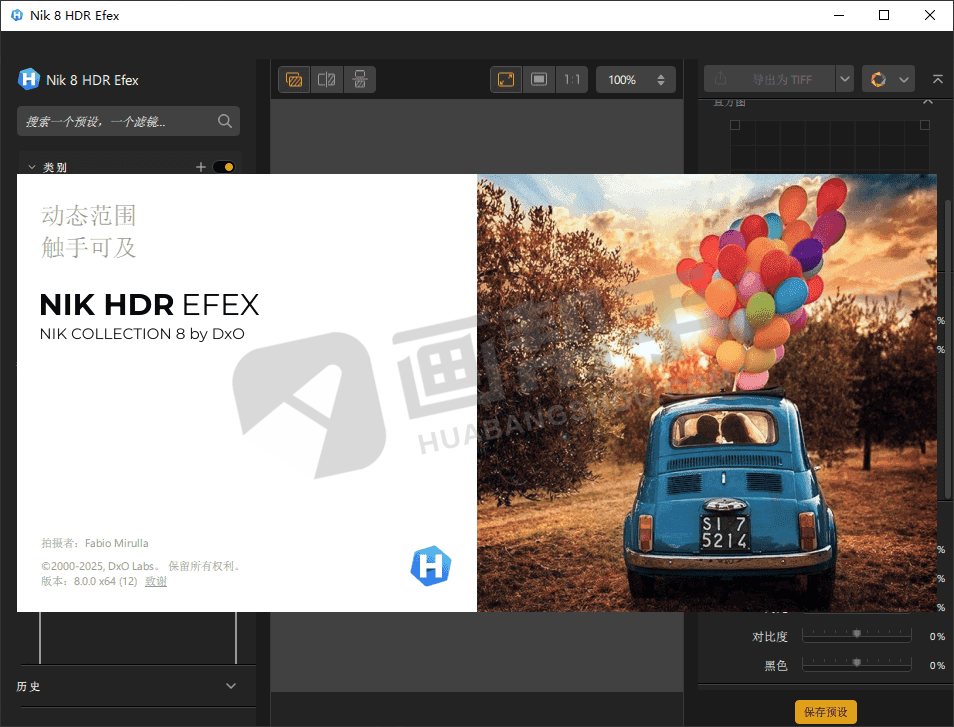Open the 100% zoom level stepper
This screenshot has height=727, width=954.
[661, 80]
